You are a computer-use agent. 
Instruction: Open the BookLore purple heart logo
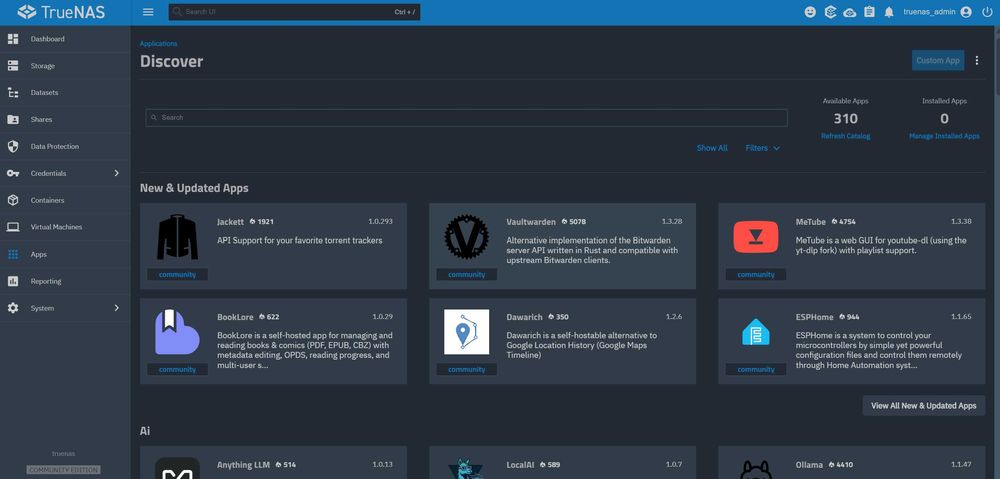pos(177,332)
